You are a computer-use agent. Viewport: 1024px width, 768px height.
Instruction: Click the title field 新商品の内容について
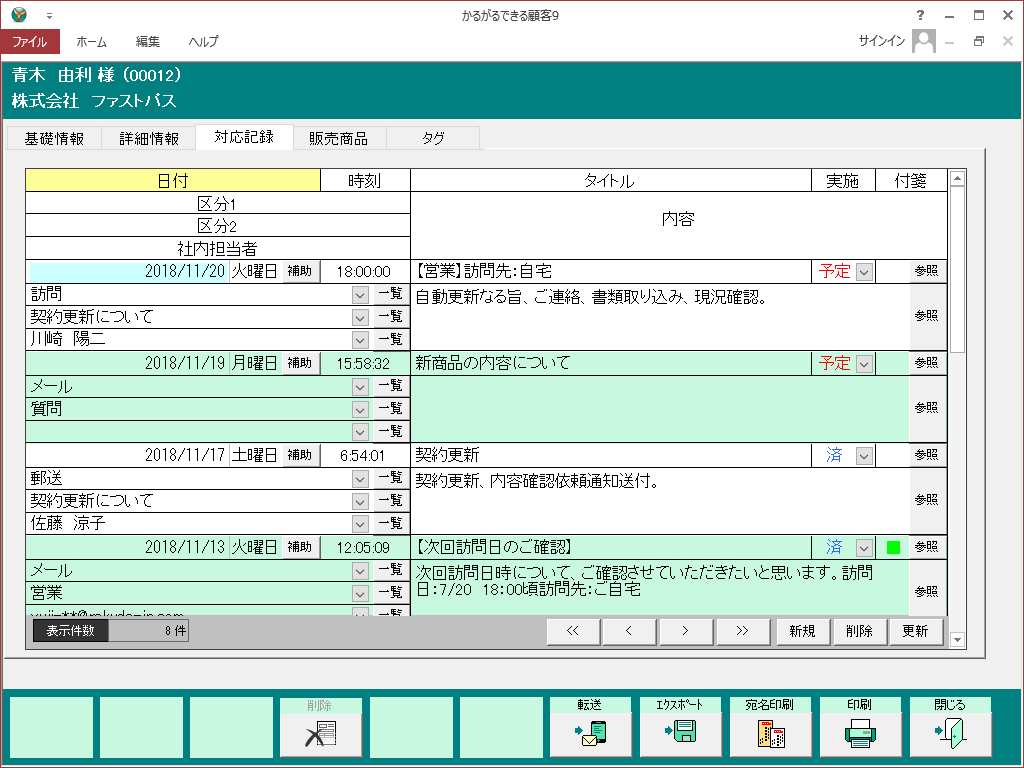[x=610, y=363]
